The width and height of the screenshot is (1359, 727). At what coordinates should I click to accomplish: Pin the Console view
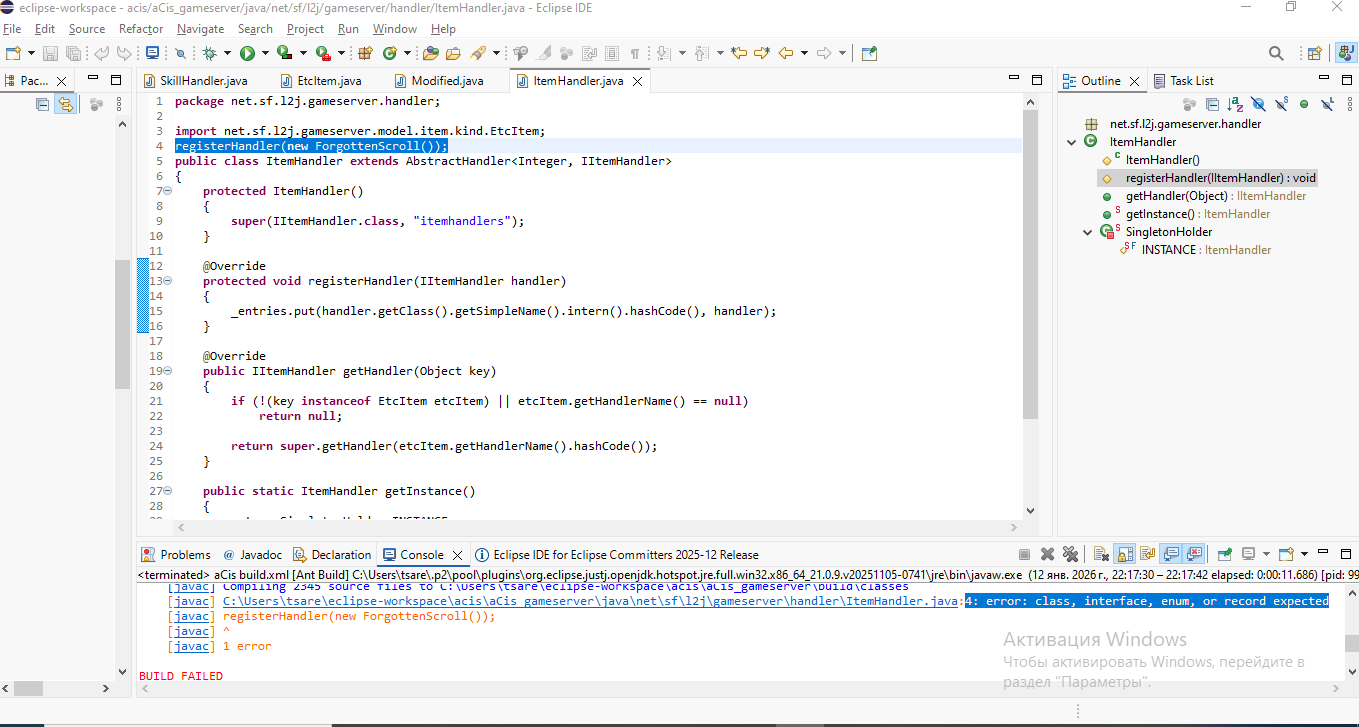[1223, 554]
